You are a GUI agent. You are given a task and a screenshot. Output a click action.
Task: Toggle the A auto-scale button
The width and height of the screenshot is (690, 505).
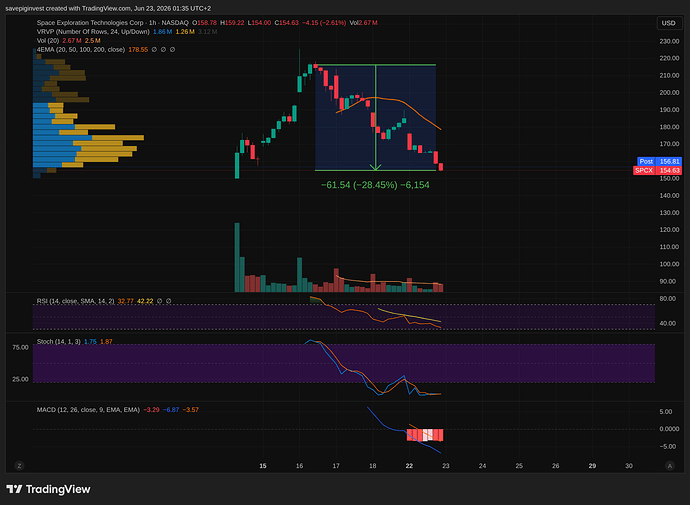pos(670,465)
